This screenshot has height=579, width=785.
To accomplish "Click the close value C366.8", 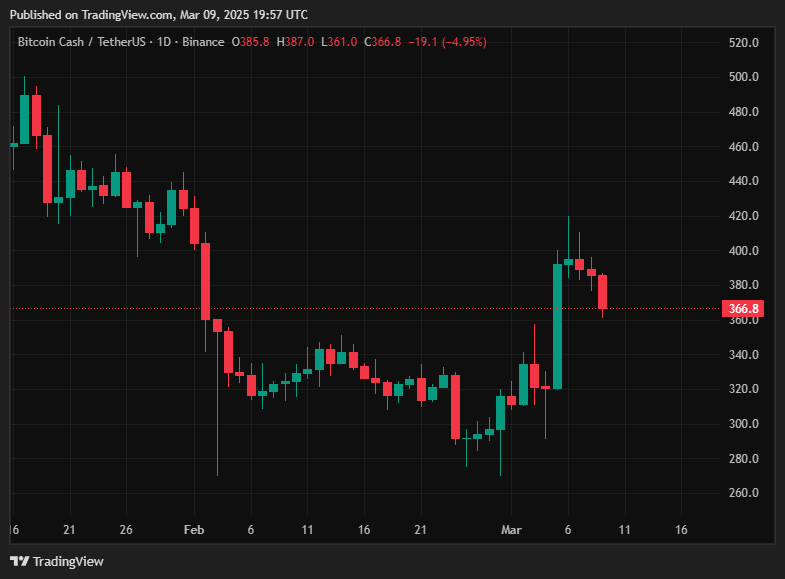I will pyautogui.click(x=382, y=42).
